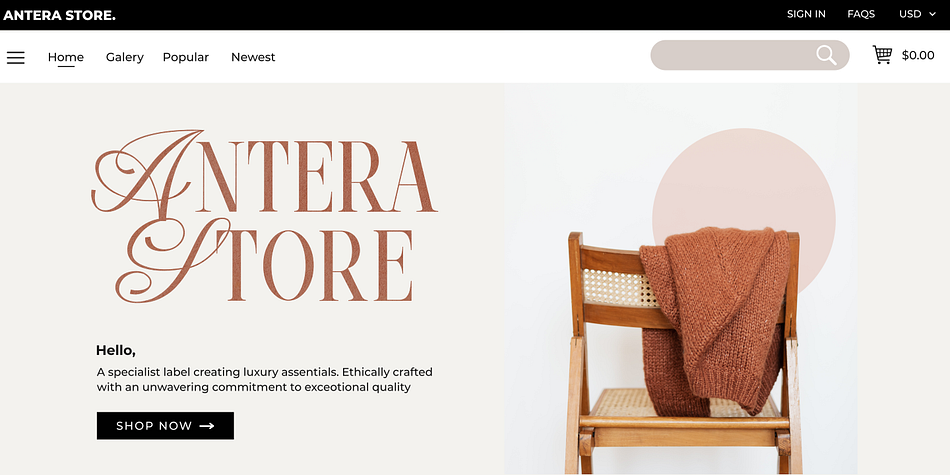
Task: Click the chair with sweater product image
Action: point(680,279)
